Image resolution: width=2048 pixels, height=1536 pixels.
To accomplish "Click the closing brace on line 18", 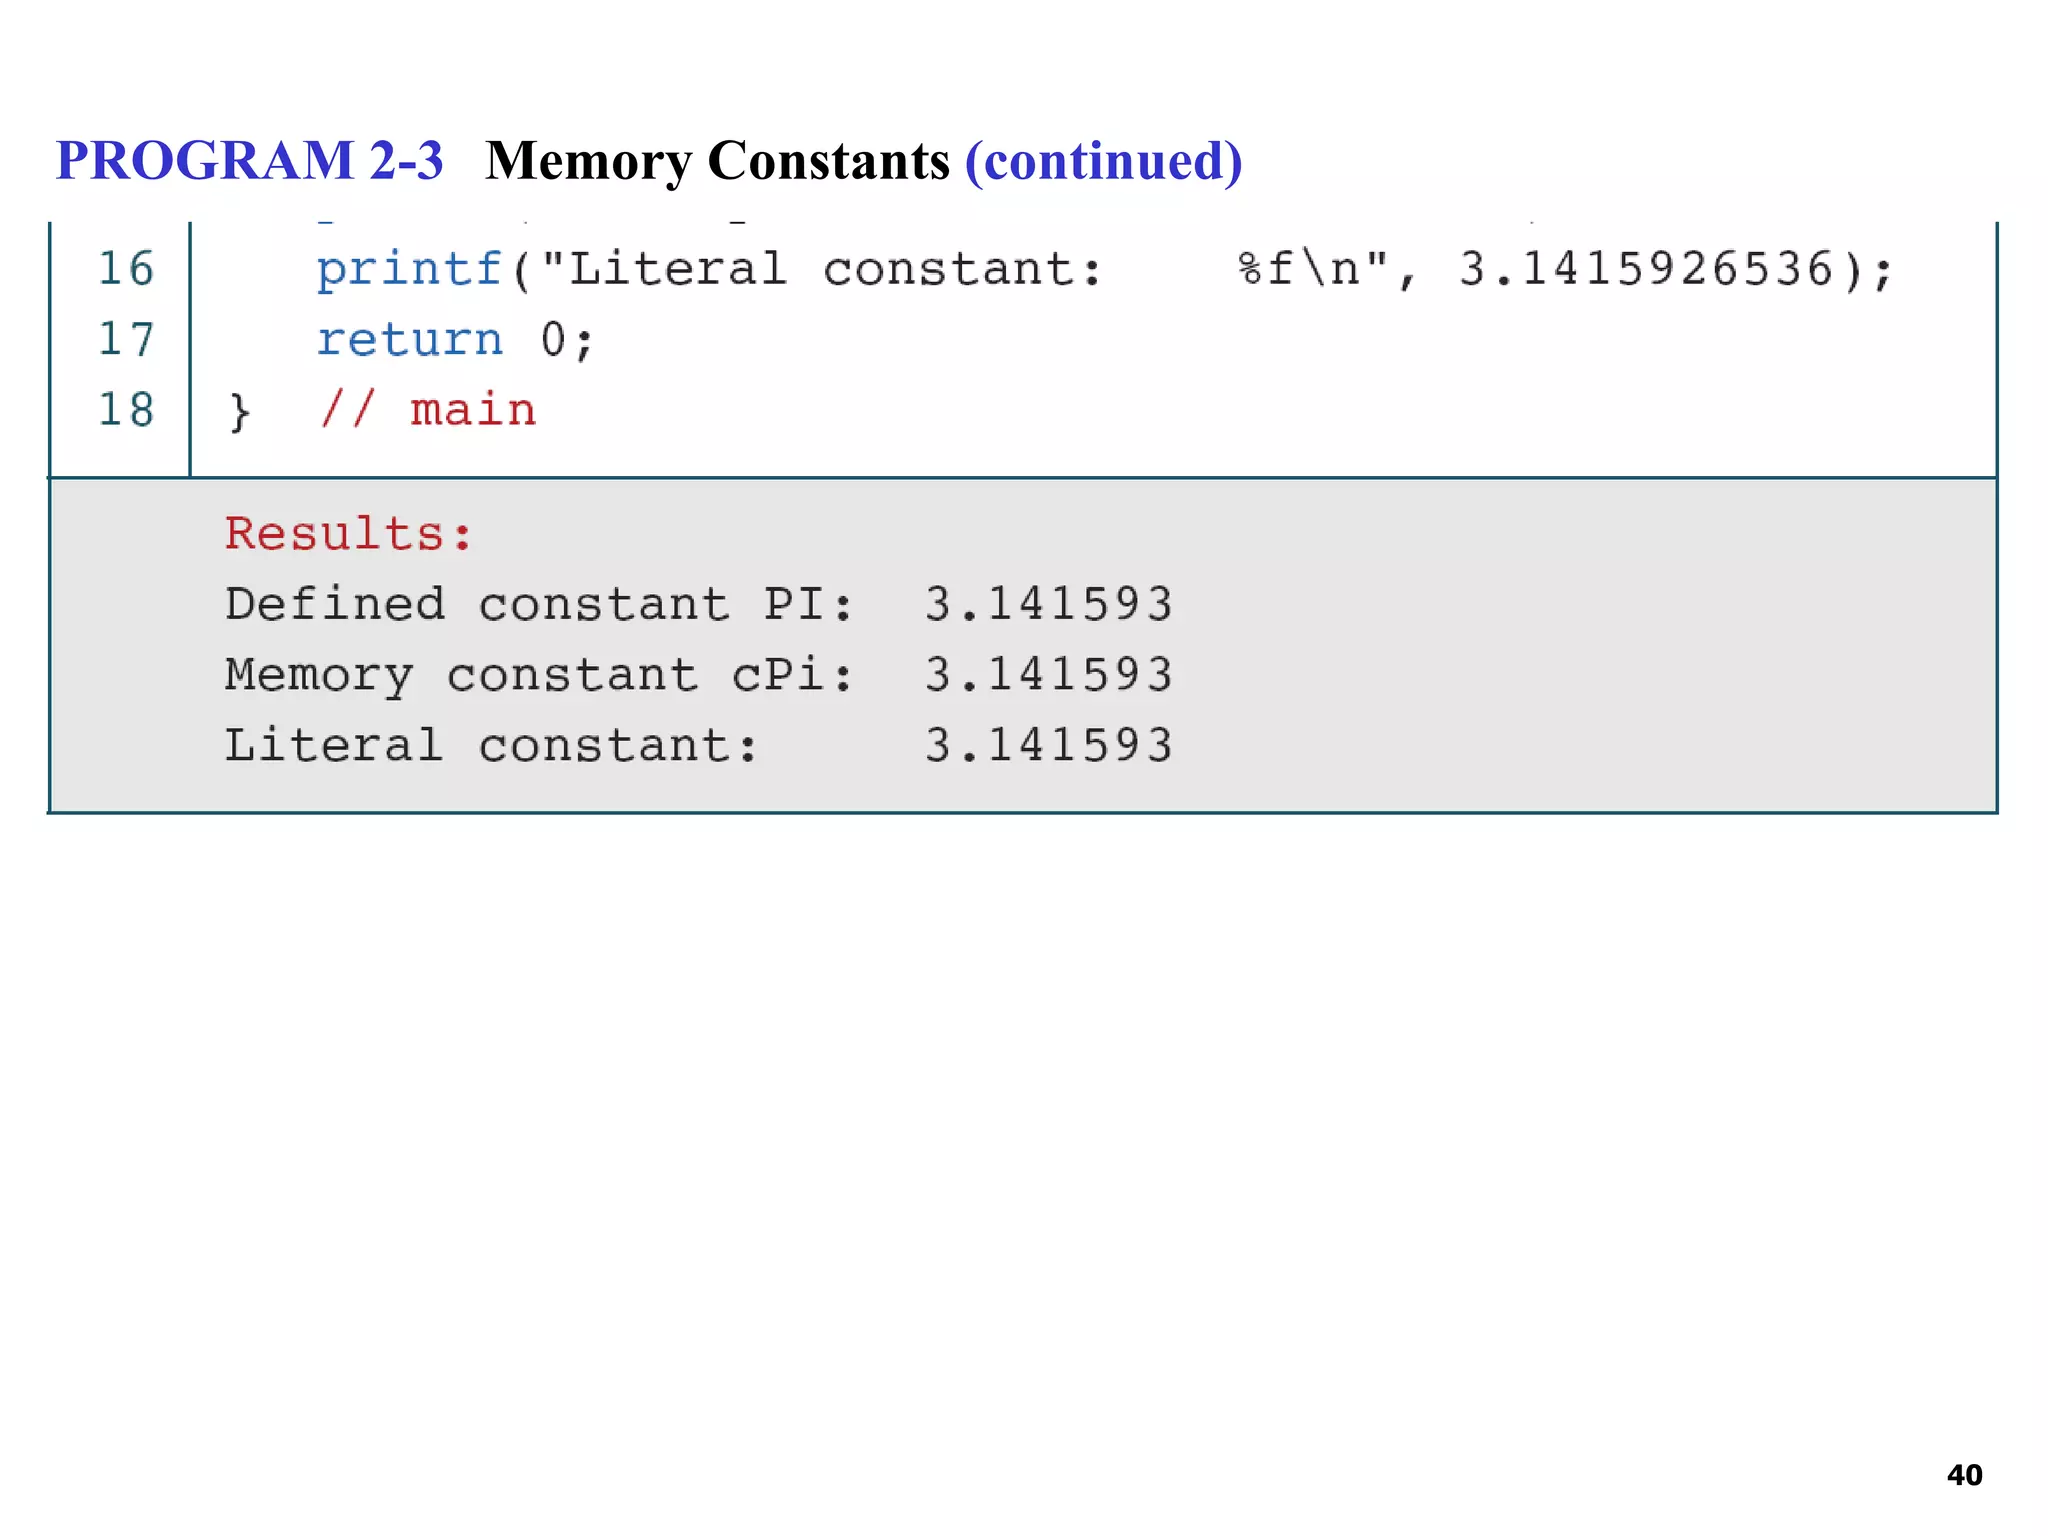I will (x=239, y=412).
